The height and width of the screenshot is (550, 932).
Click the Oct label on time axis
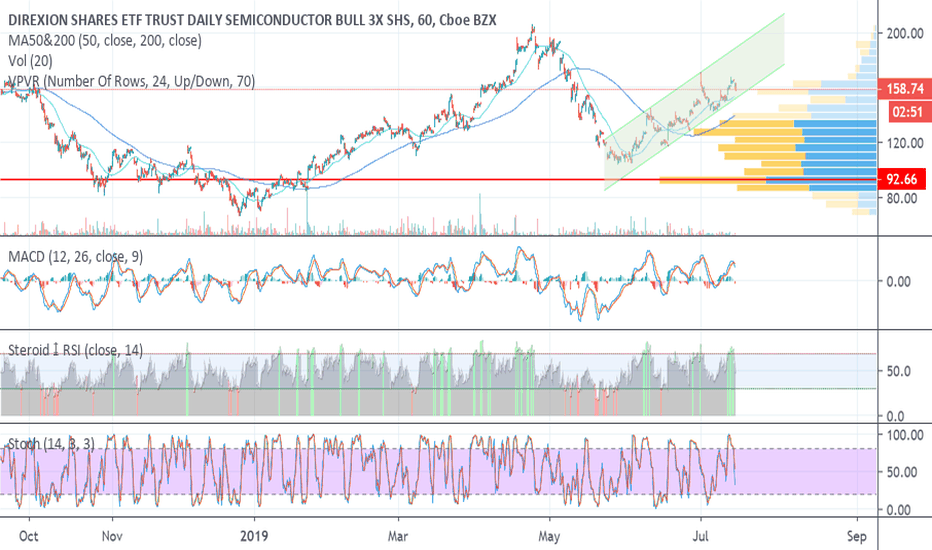coord(29,536)
